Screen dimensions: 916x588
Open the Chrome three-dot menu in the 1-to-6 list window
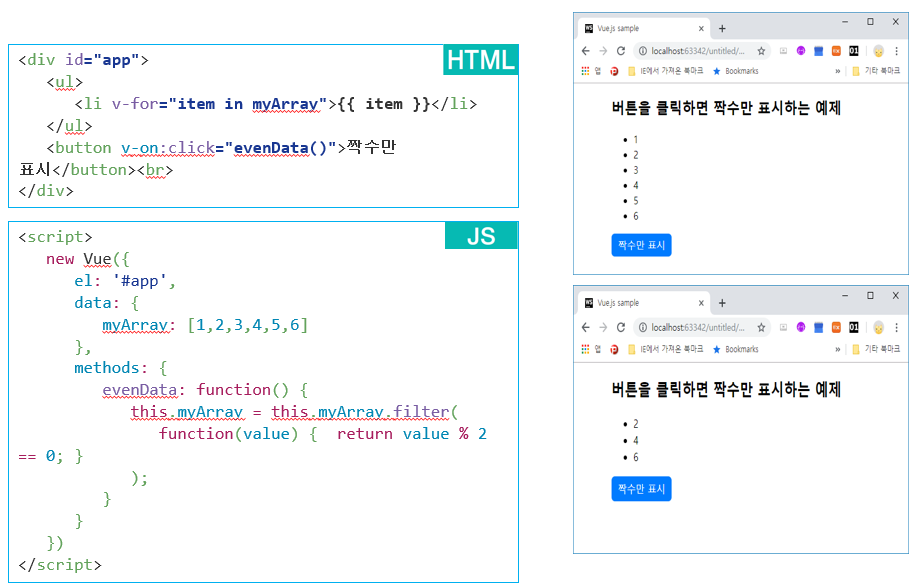click(897, 51)
